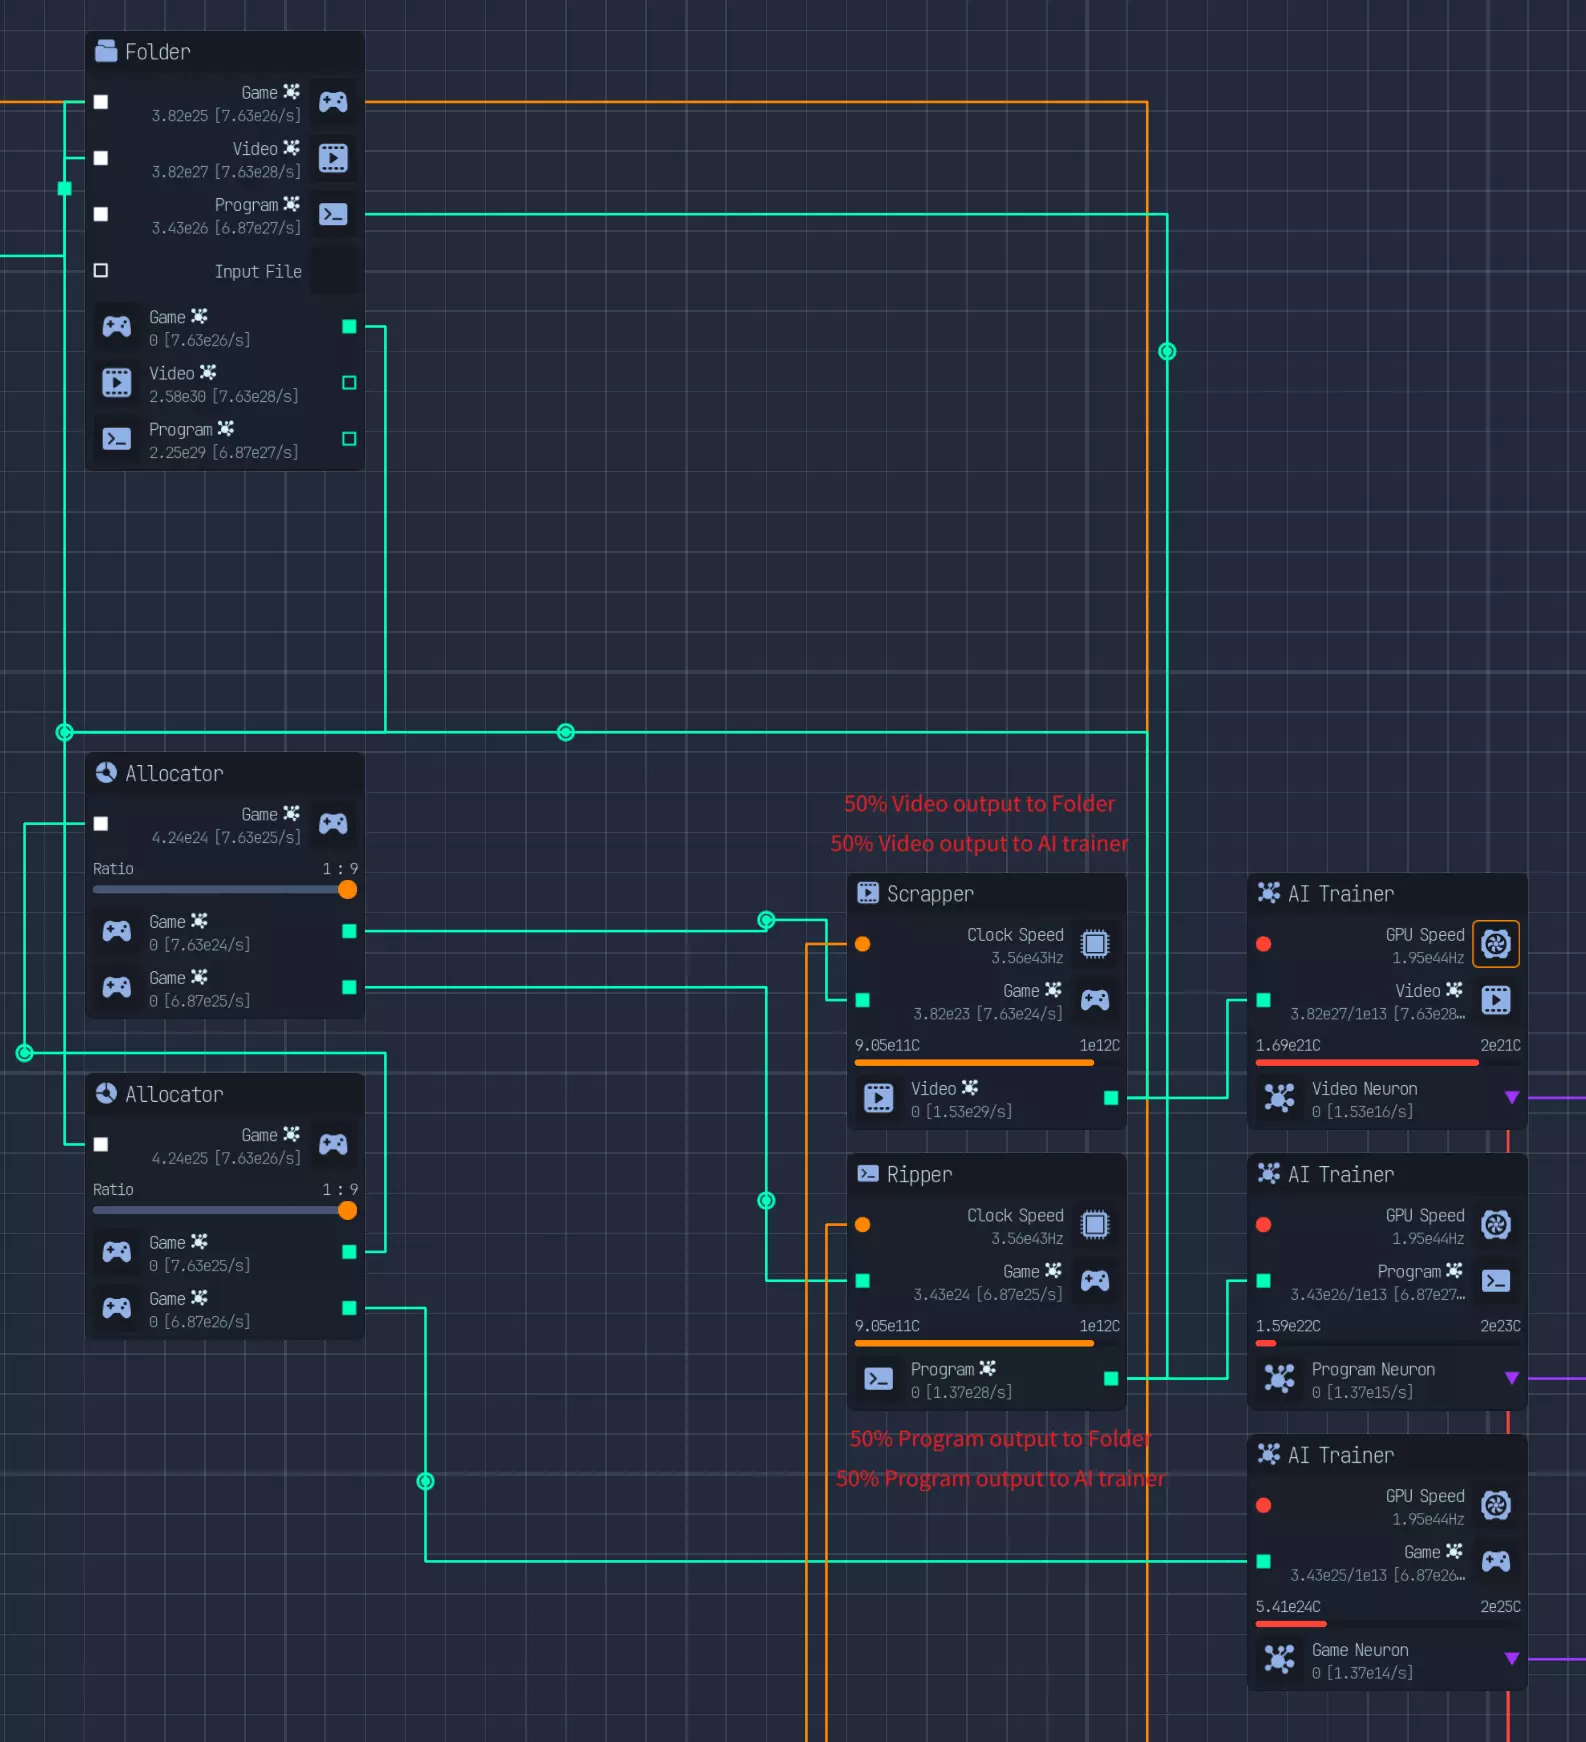Click the Scrapper Game input controller icon

pyautogui.click(x=1095, y=1000)
